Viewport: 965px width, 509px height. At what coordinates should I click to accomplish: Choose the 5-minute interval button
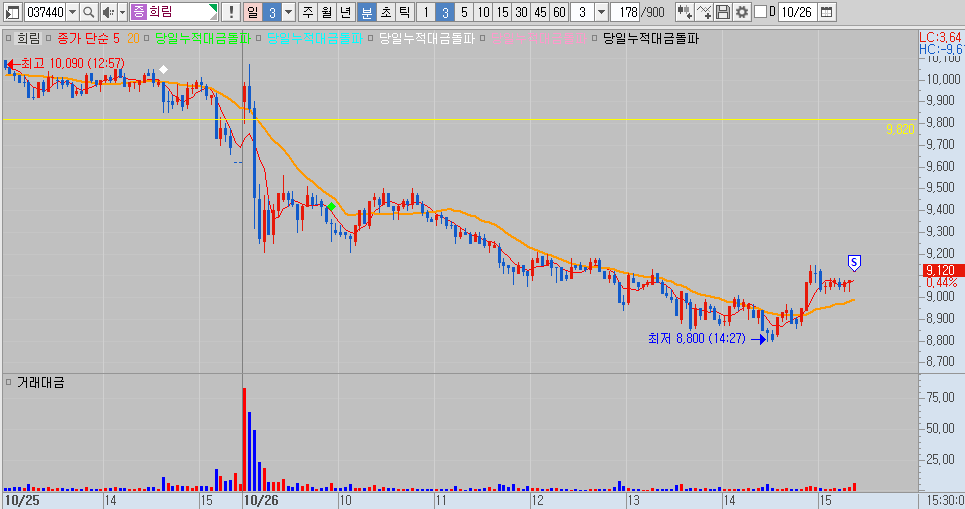(464, 12)
